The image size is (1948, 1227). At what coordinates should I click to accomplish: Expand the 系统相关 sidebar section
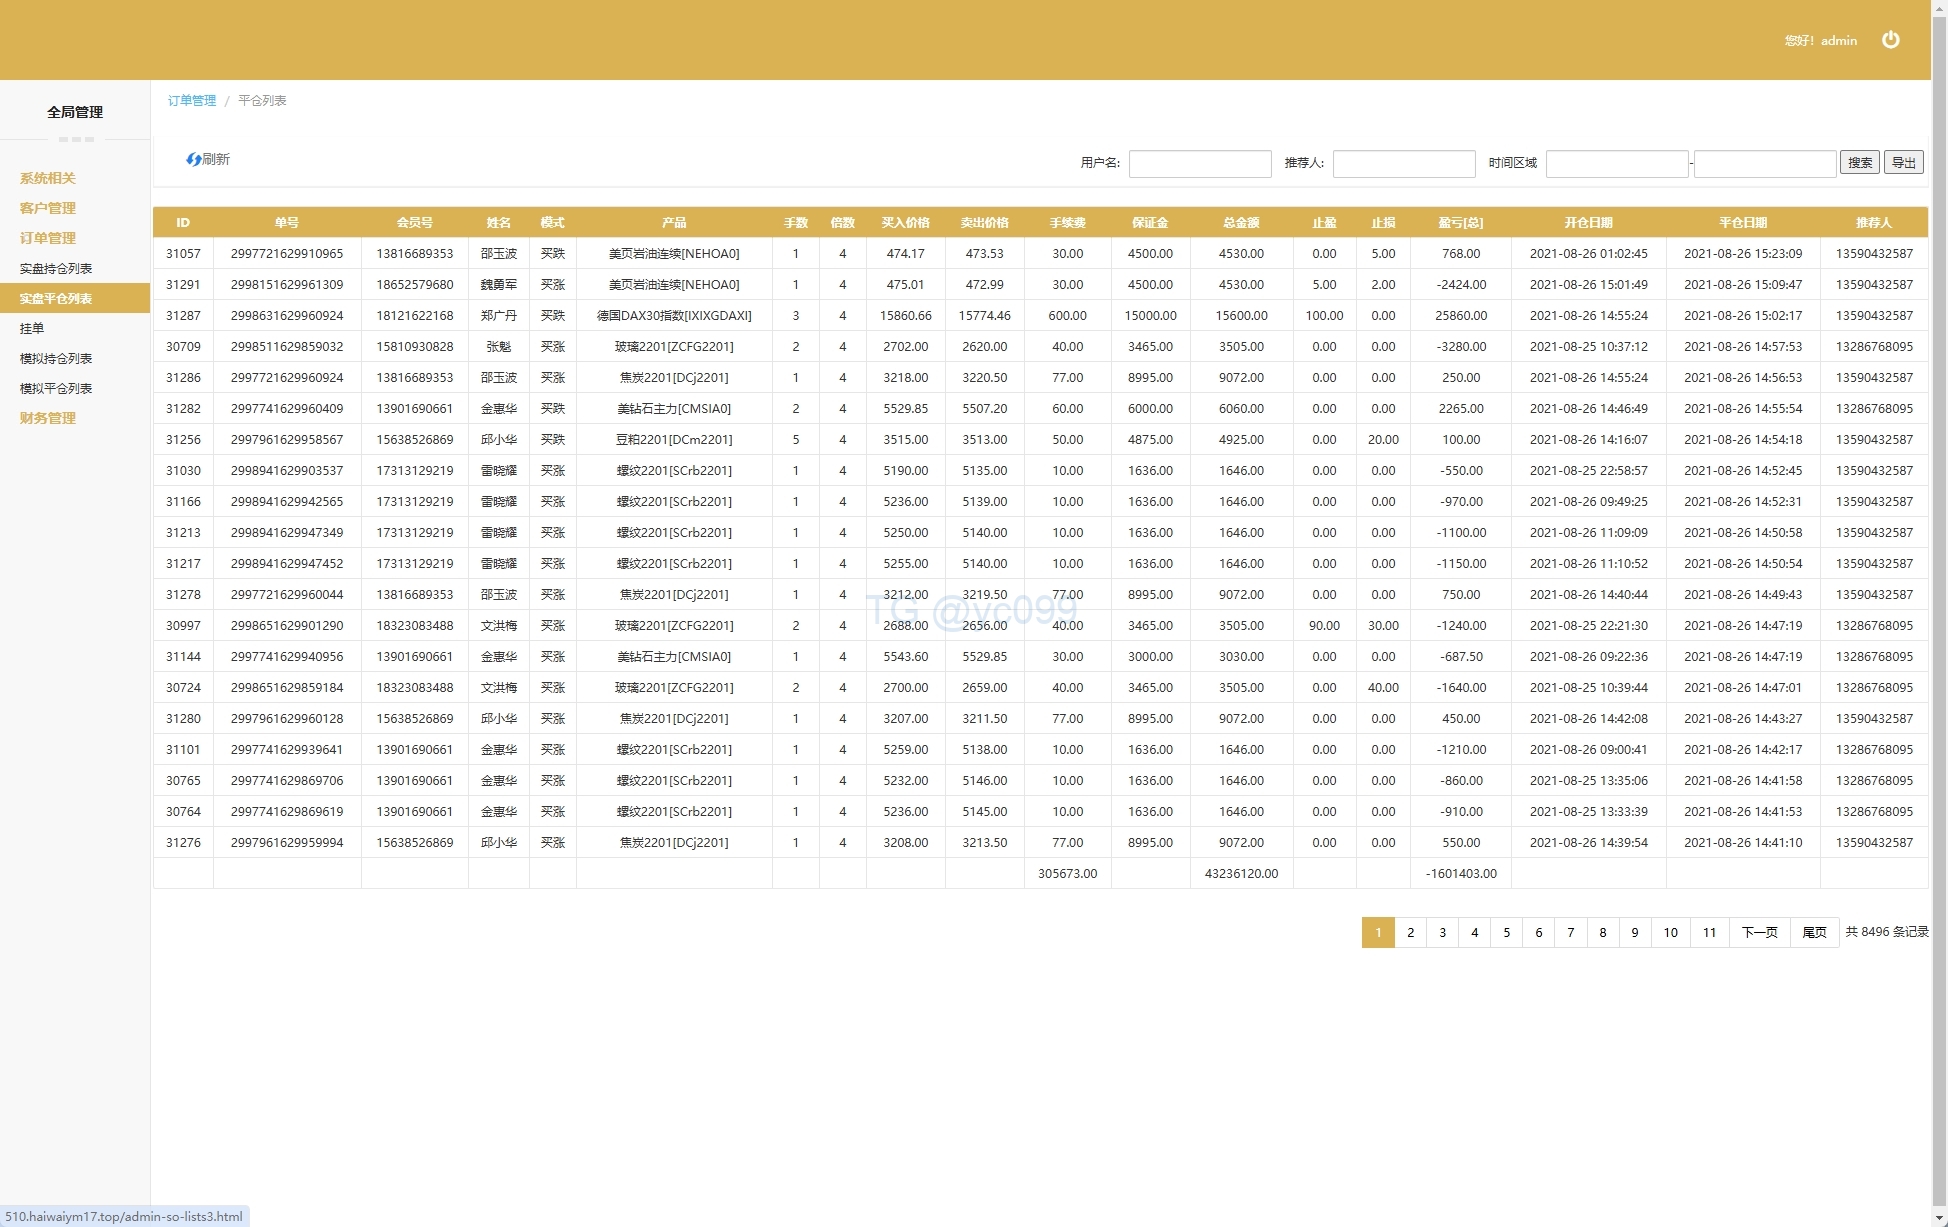tap(48, 178)
